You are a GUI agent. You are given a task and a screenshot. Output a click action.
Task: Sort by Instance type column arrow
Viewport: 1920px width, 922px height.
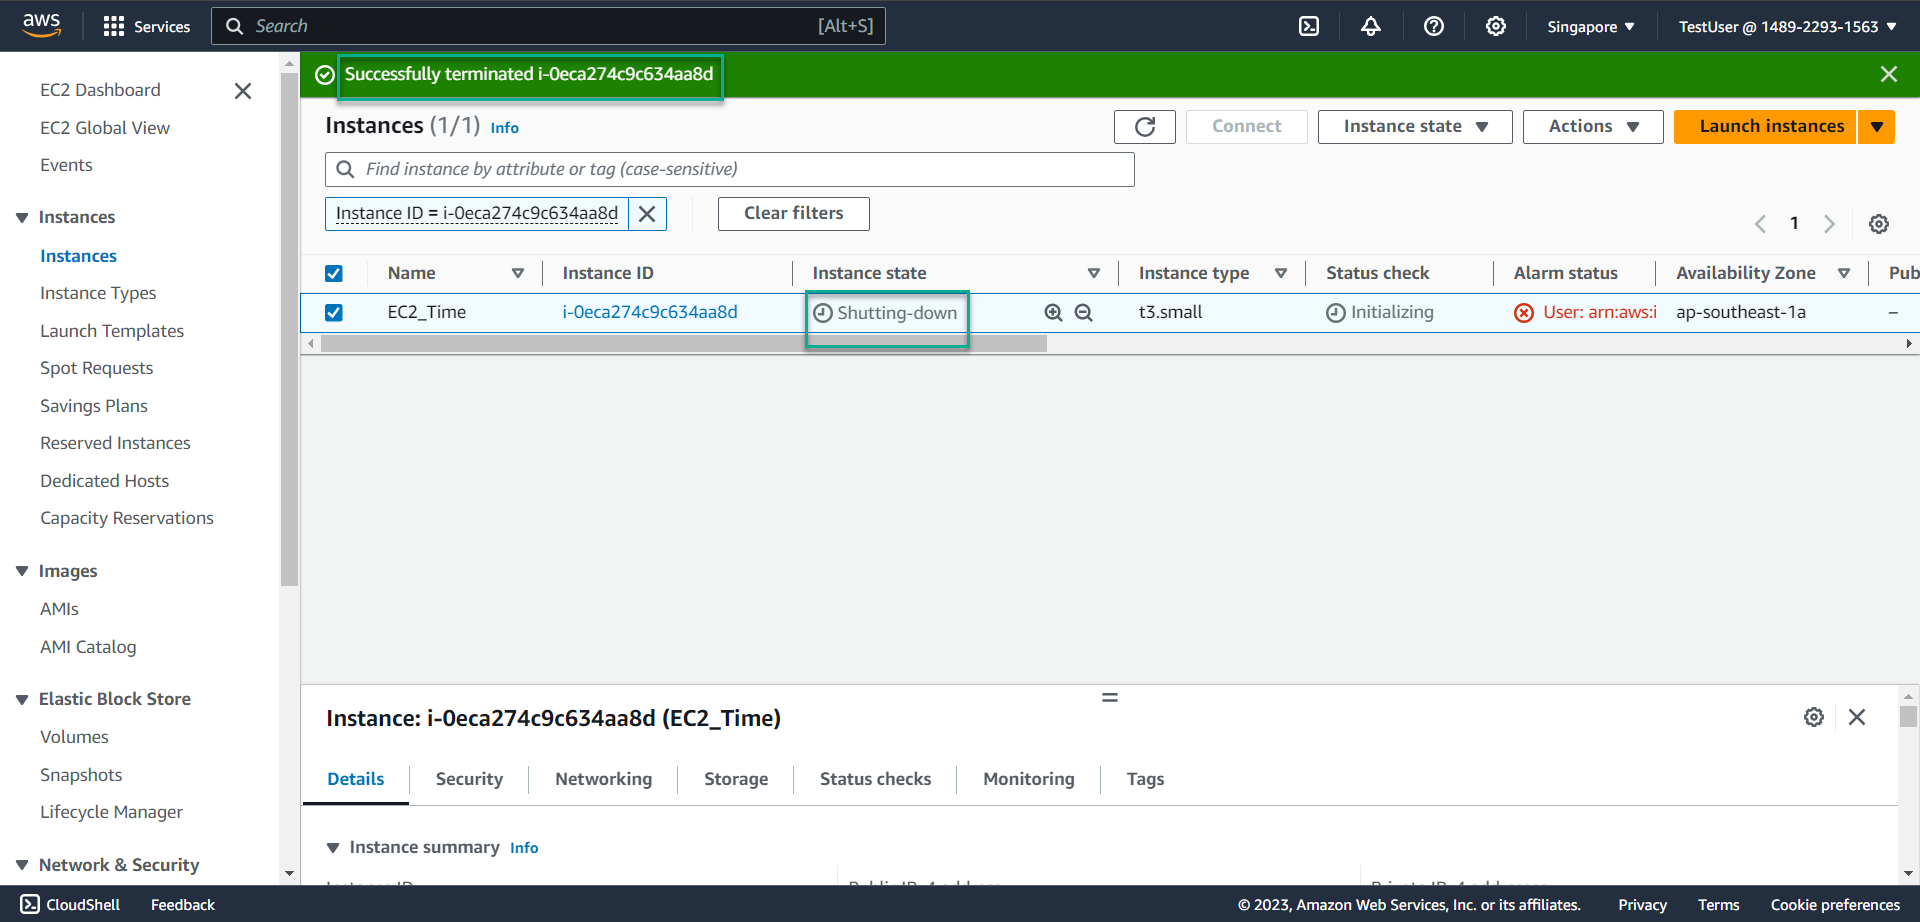pyautogui.click(x=1281, y=273)
